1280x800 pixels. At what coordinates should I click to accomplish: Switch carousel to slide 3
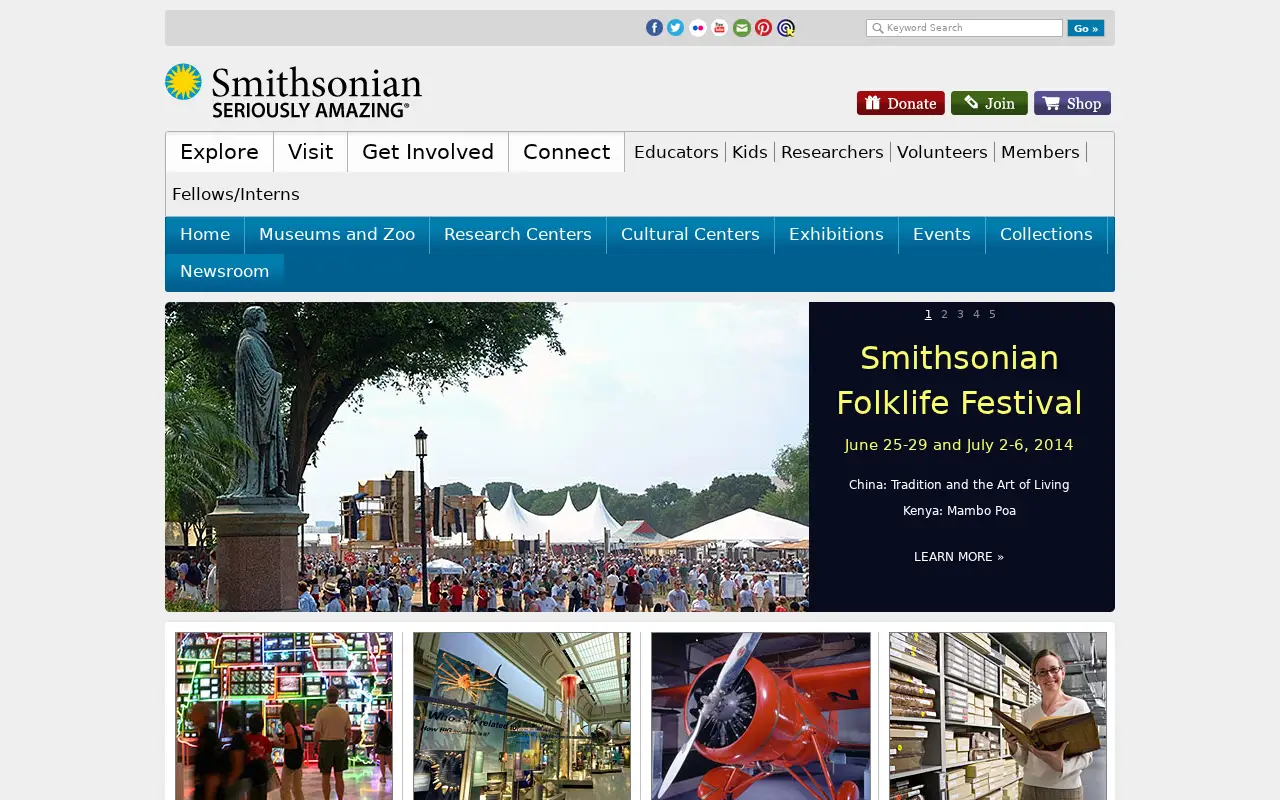coord(960,314)
